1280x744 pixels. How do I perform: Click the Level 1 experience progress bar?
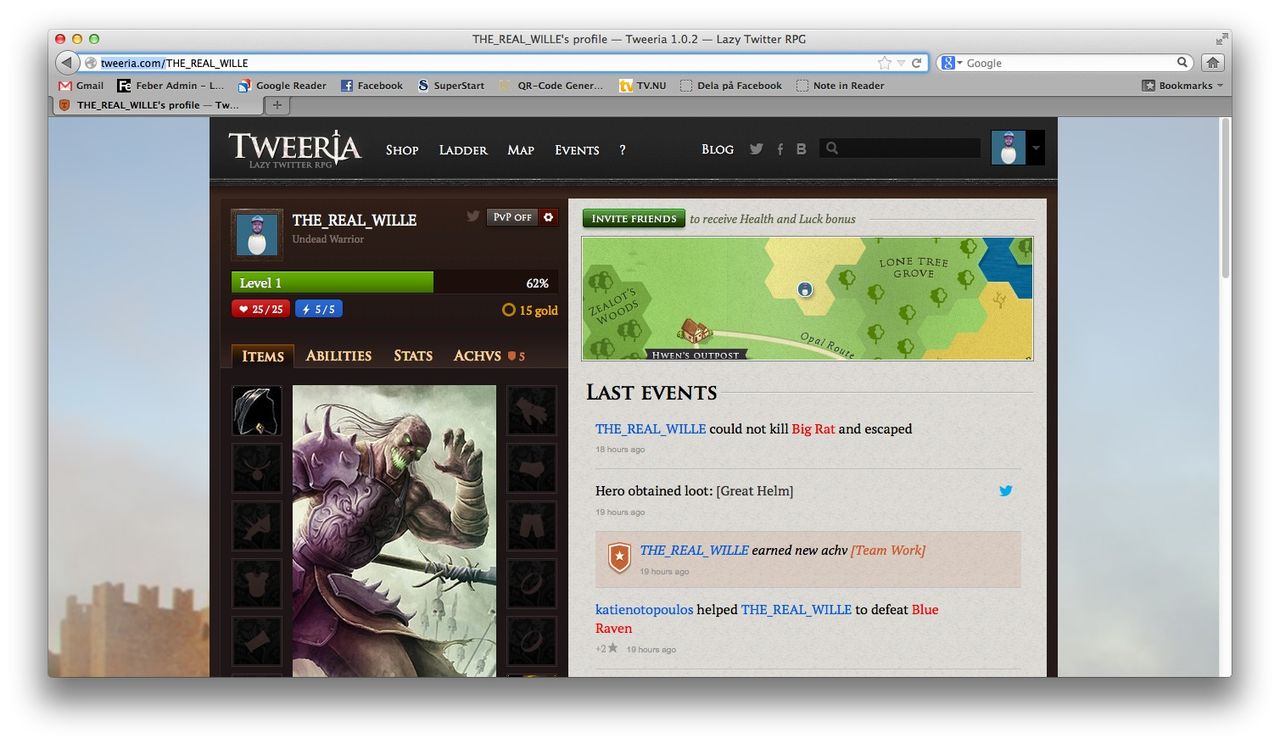pos(394,283)
